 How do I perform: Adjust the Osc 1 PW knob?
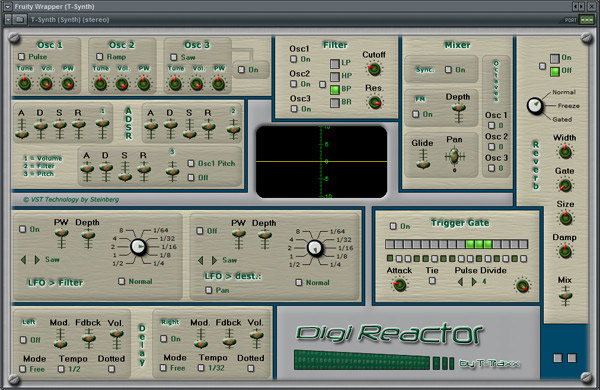coord(68,83)
